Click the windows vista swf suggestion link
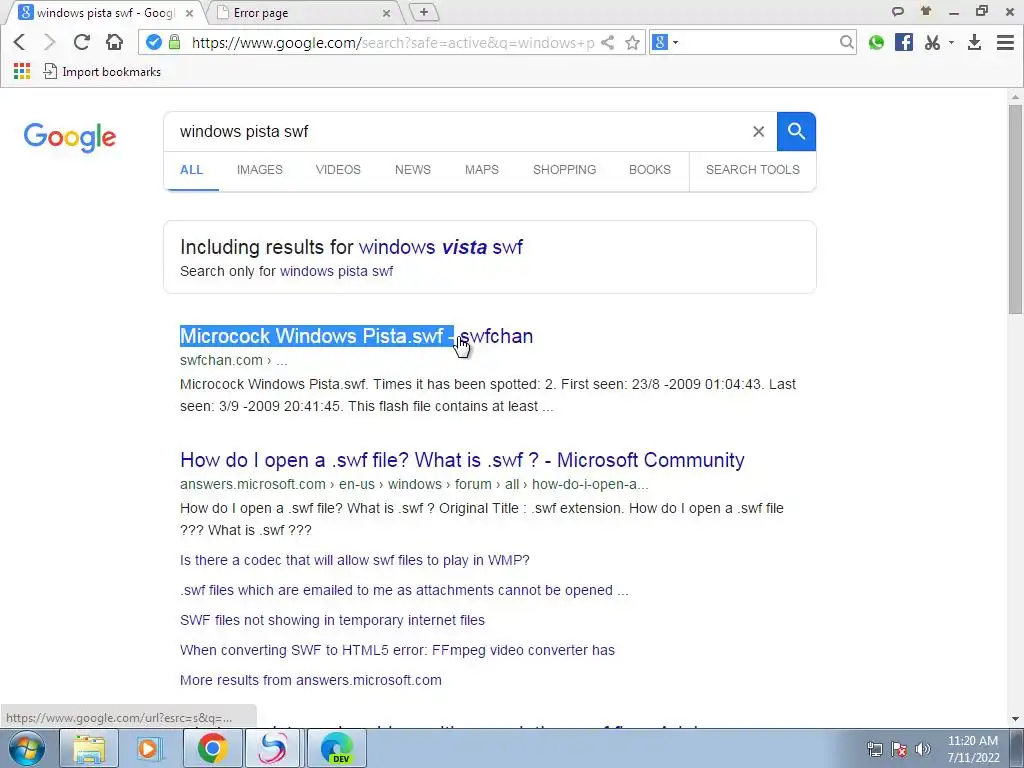This screenshot has width=1024, height=768. 441,247
